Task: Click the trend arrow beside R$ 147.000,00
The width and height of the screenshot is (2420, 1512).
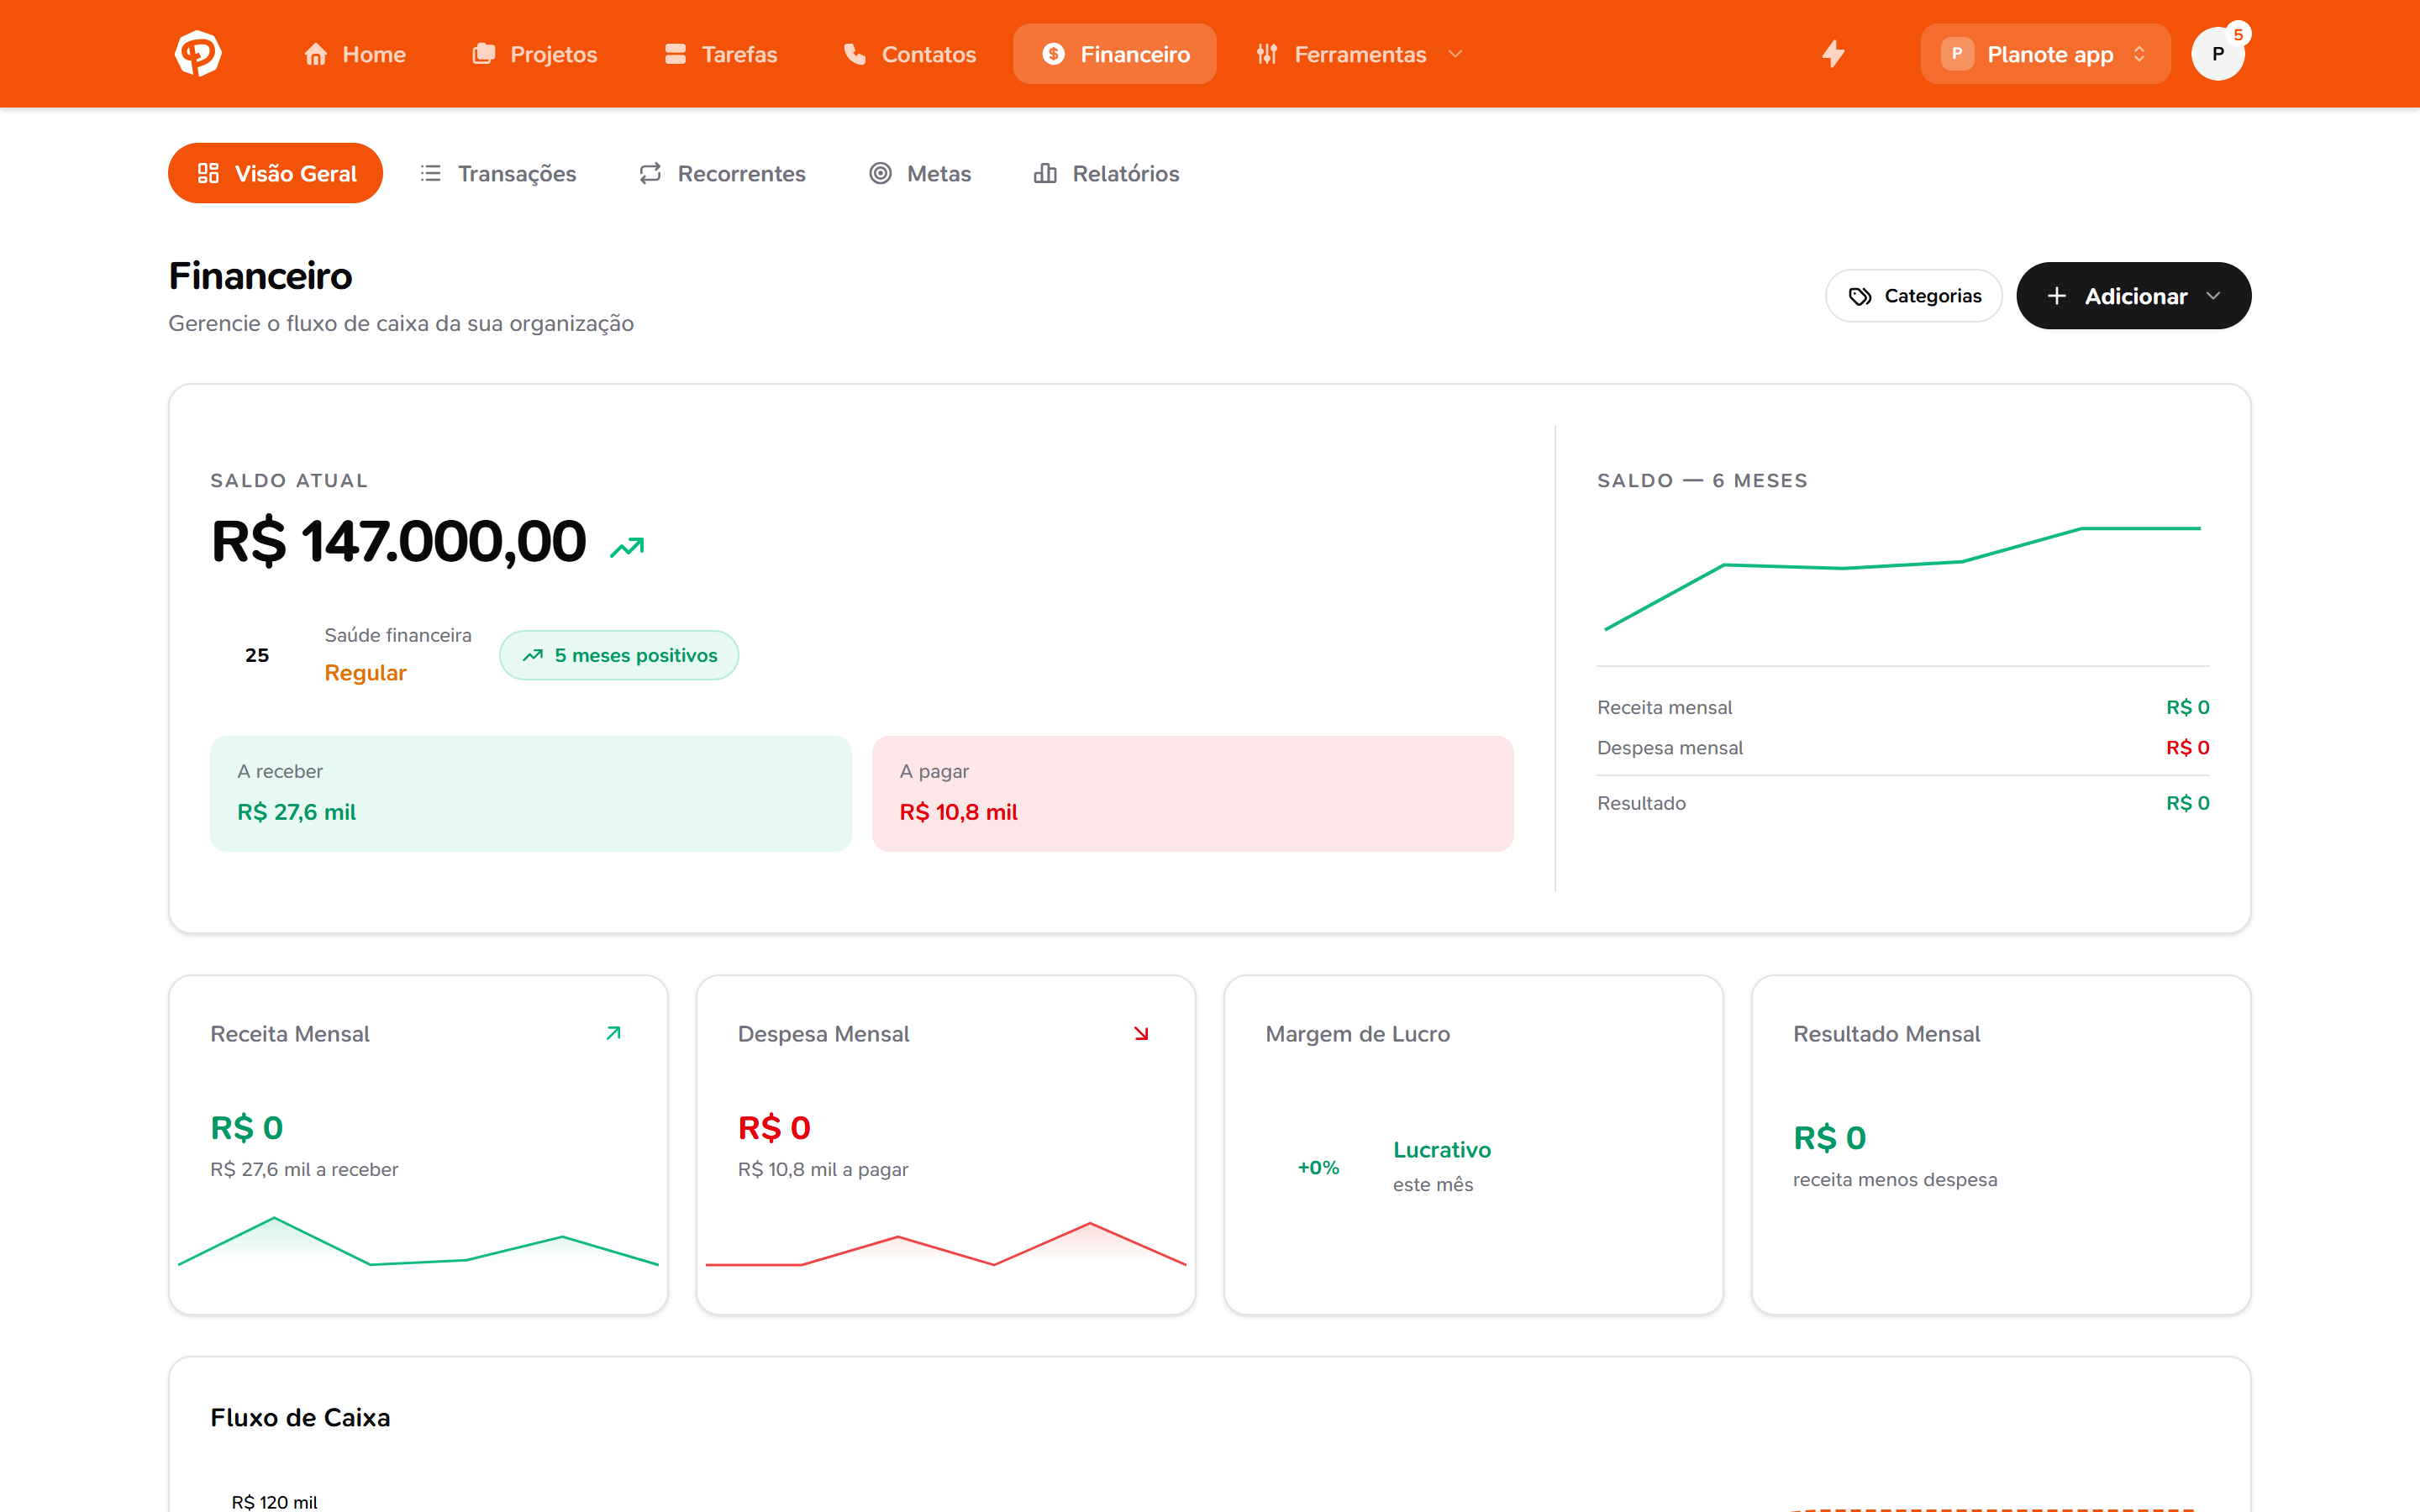Action: click(x=627, y=547)
